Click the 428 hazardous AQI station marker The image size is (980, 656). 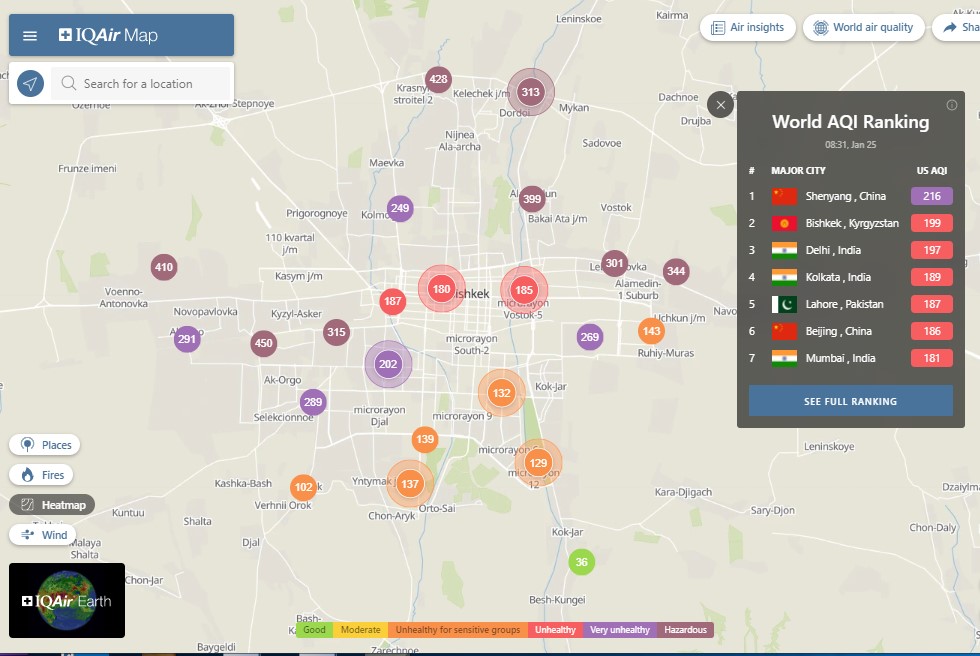(x=438, y=80)
